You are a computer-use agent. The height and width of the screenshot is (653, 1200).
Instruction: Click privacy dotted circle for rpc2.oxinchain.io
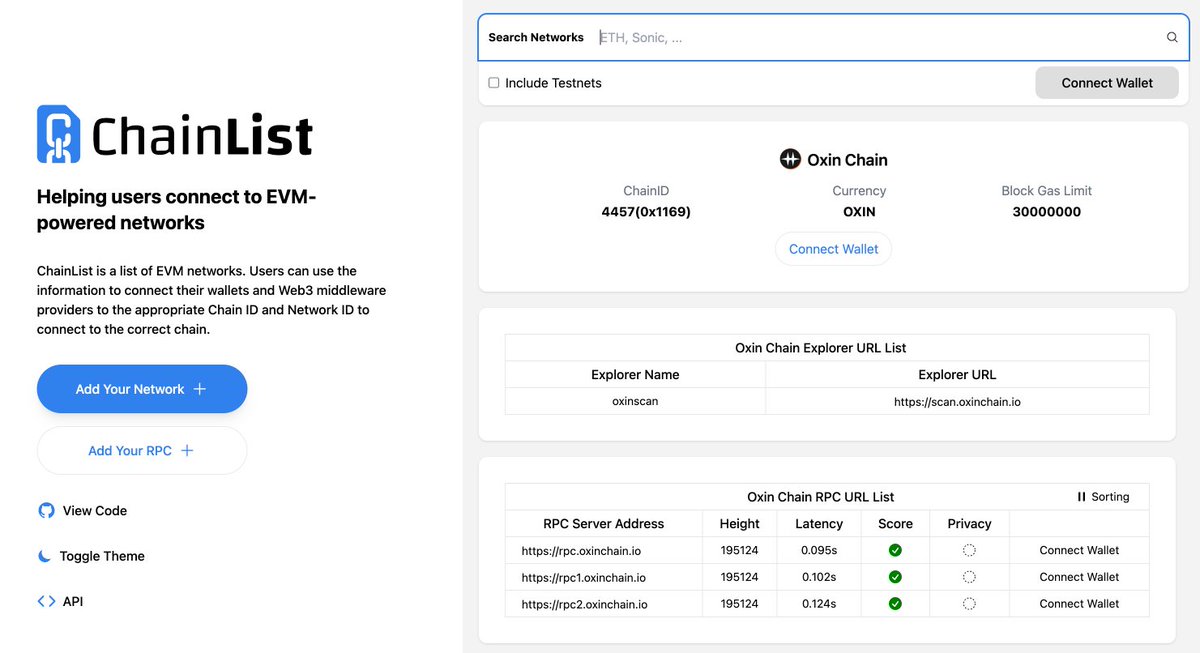(969, 604)
